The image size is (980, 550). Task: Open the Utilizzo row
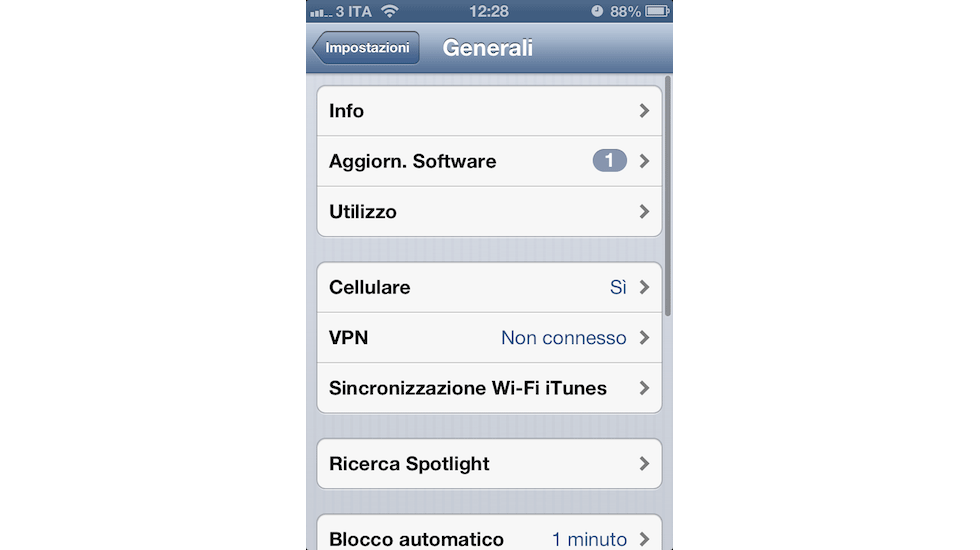point(489,212)
